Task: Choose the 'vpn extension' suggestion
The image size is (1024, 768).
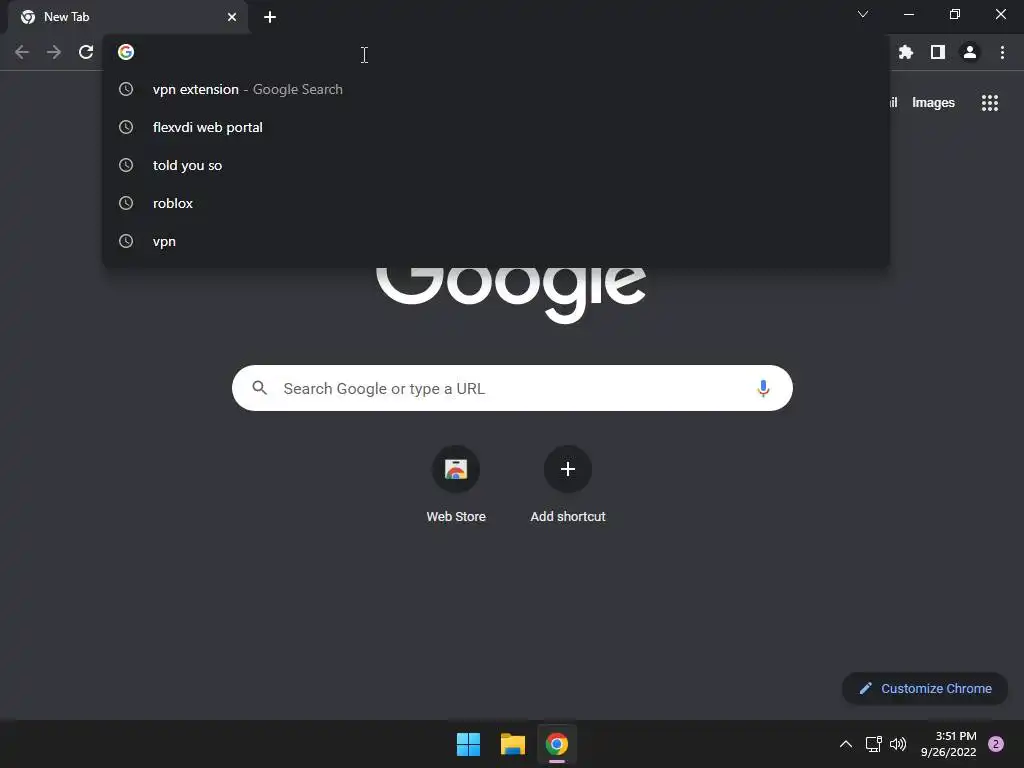Action: [496, 89]
